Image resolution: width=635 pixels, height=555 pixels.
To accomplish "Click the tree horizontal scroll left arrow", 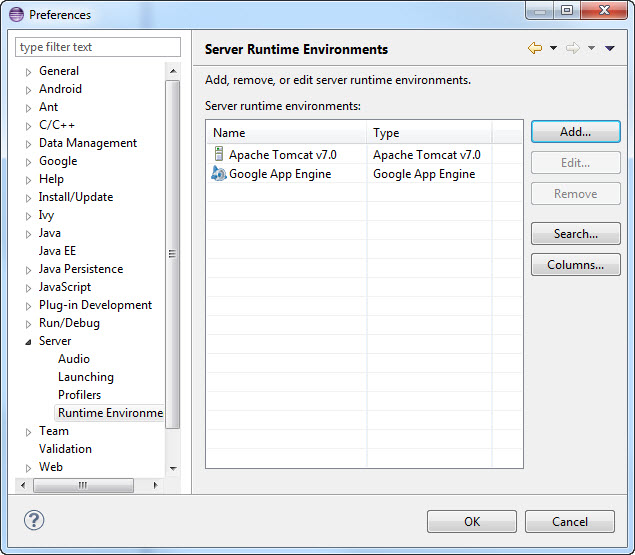I will (23, 485).
